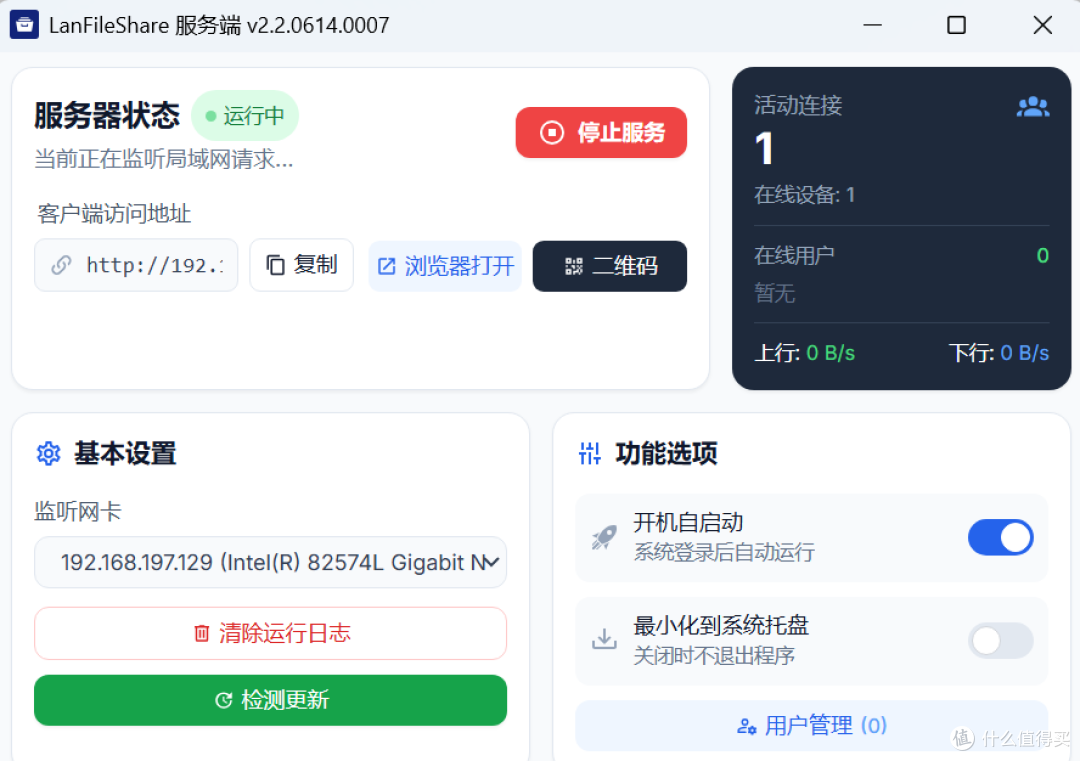Click the 在线设备: 1 text
This screenshot has width=1080, height=761.
pos(804,195)
